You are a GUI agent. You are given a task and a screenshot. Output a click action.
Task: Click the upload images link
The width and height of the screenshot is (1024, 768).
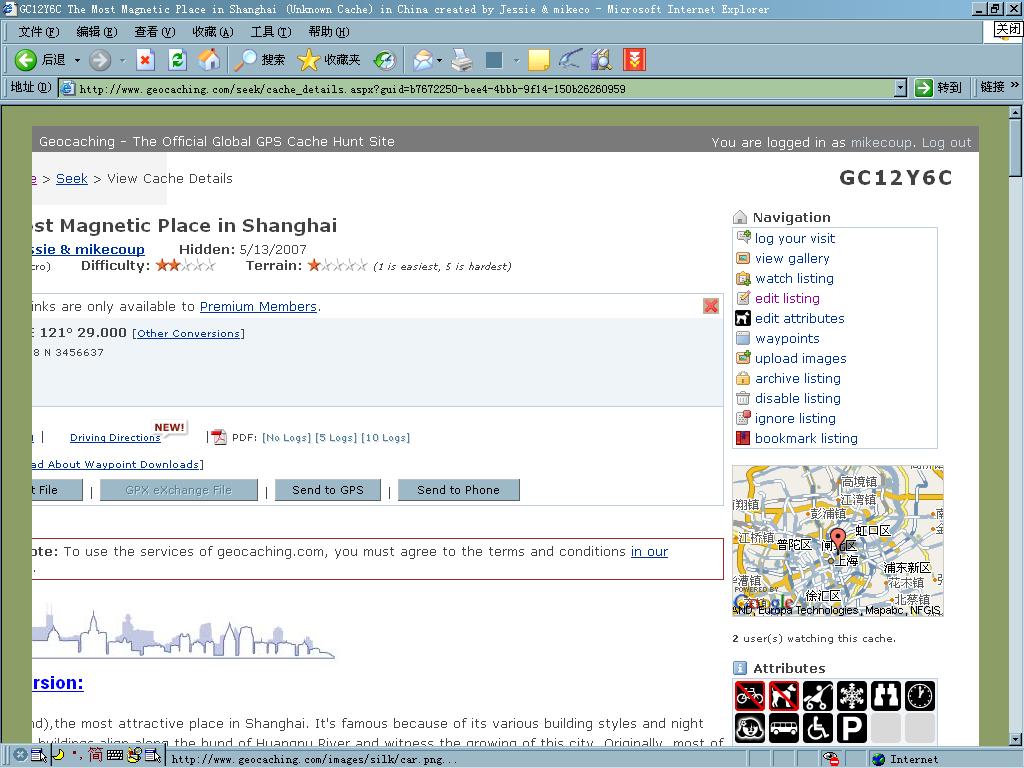coord(801,359)
